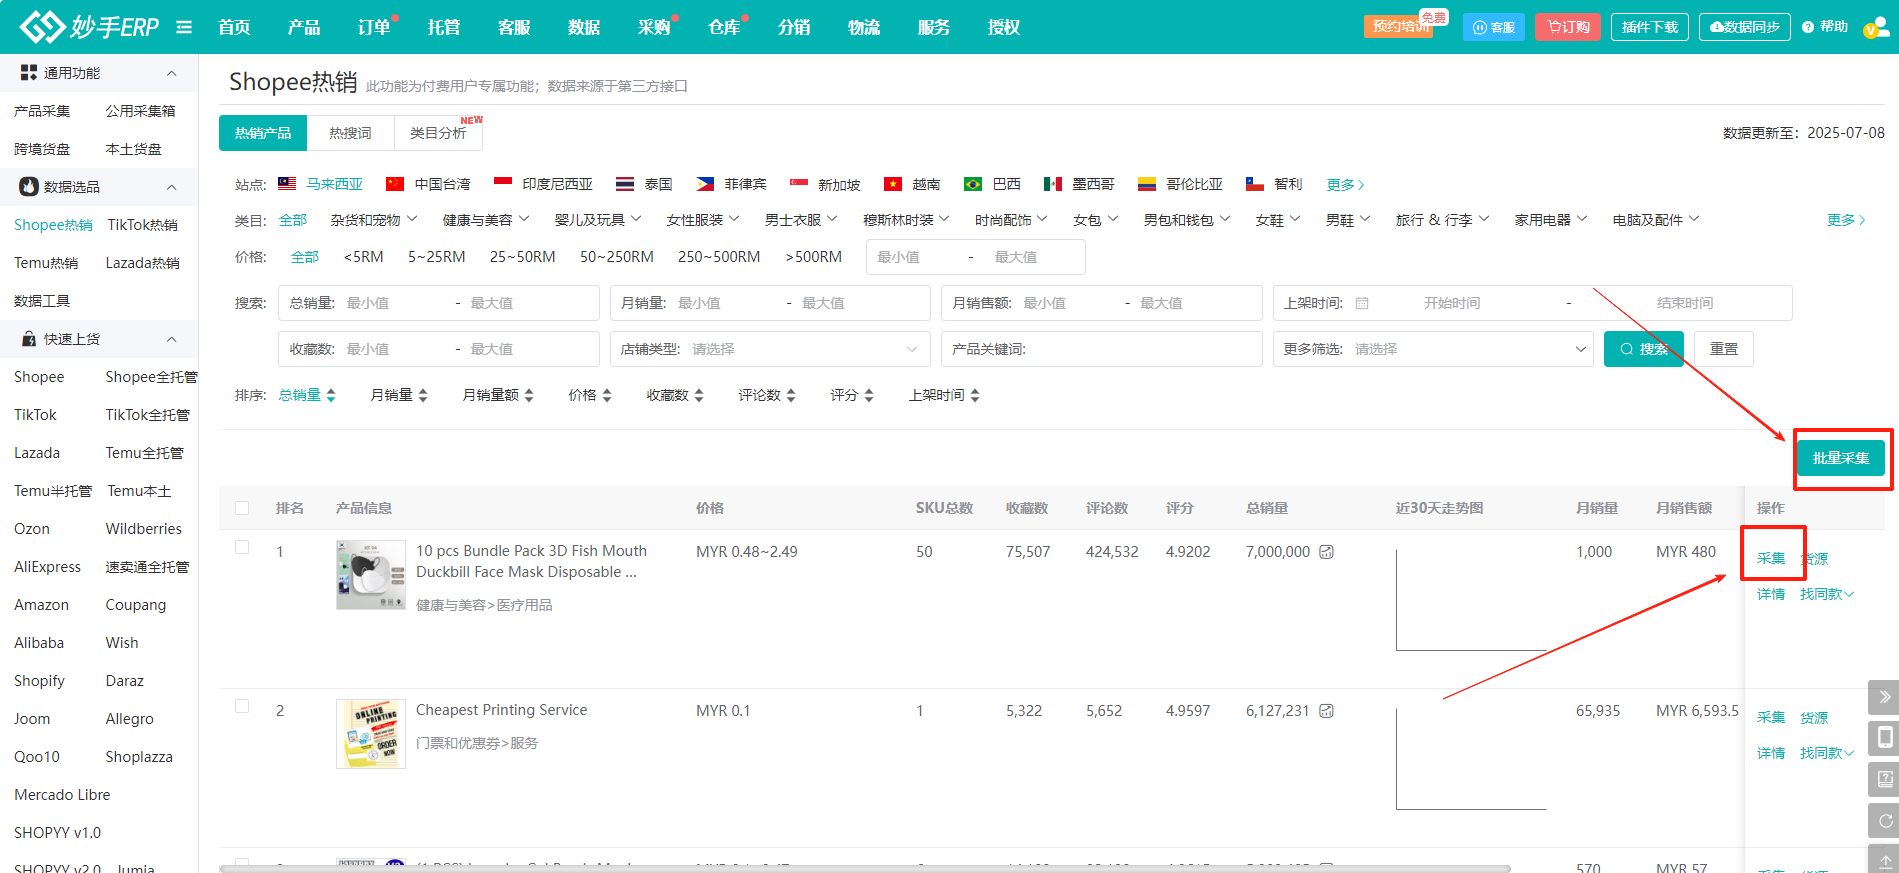Open the 采购 top menu

click(x=654, y=27)
